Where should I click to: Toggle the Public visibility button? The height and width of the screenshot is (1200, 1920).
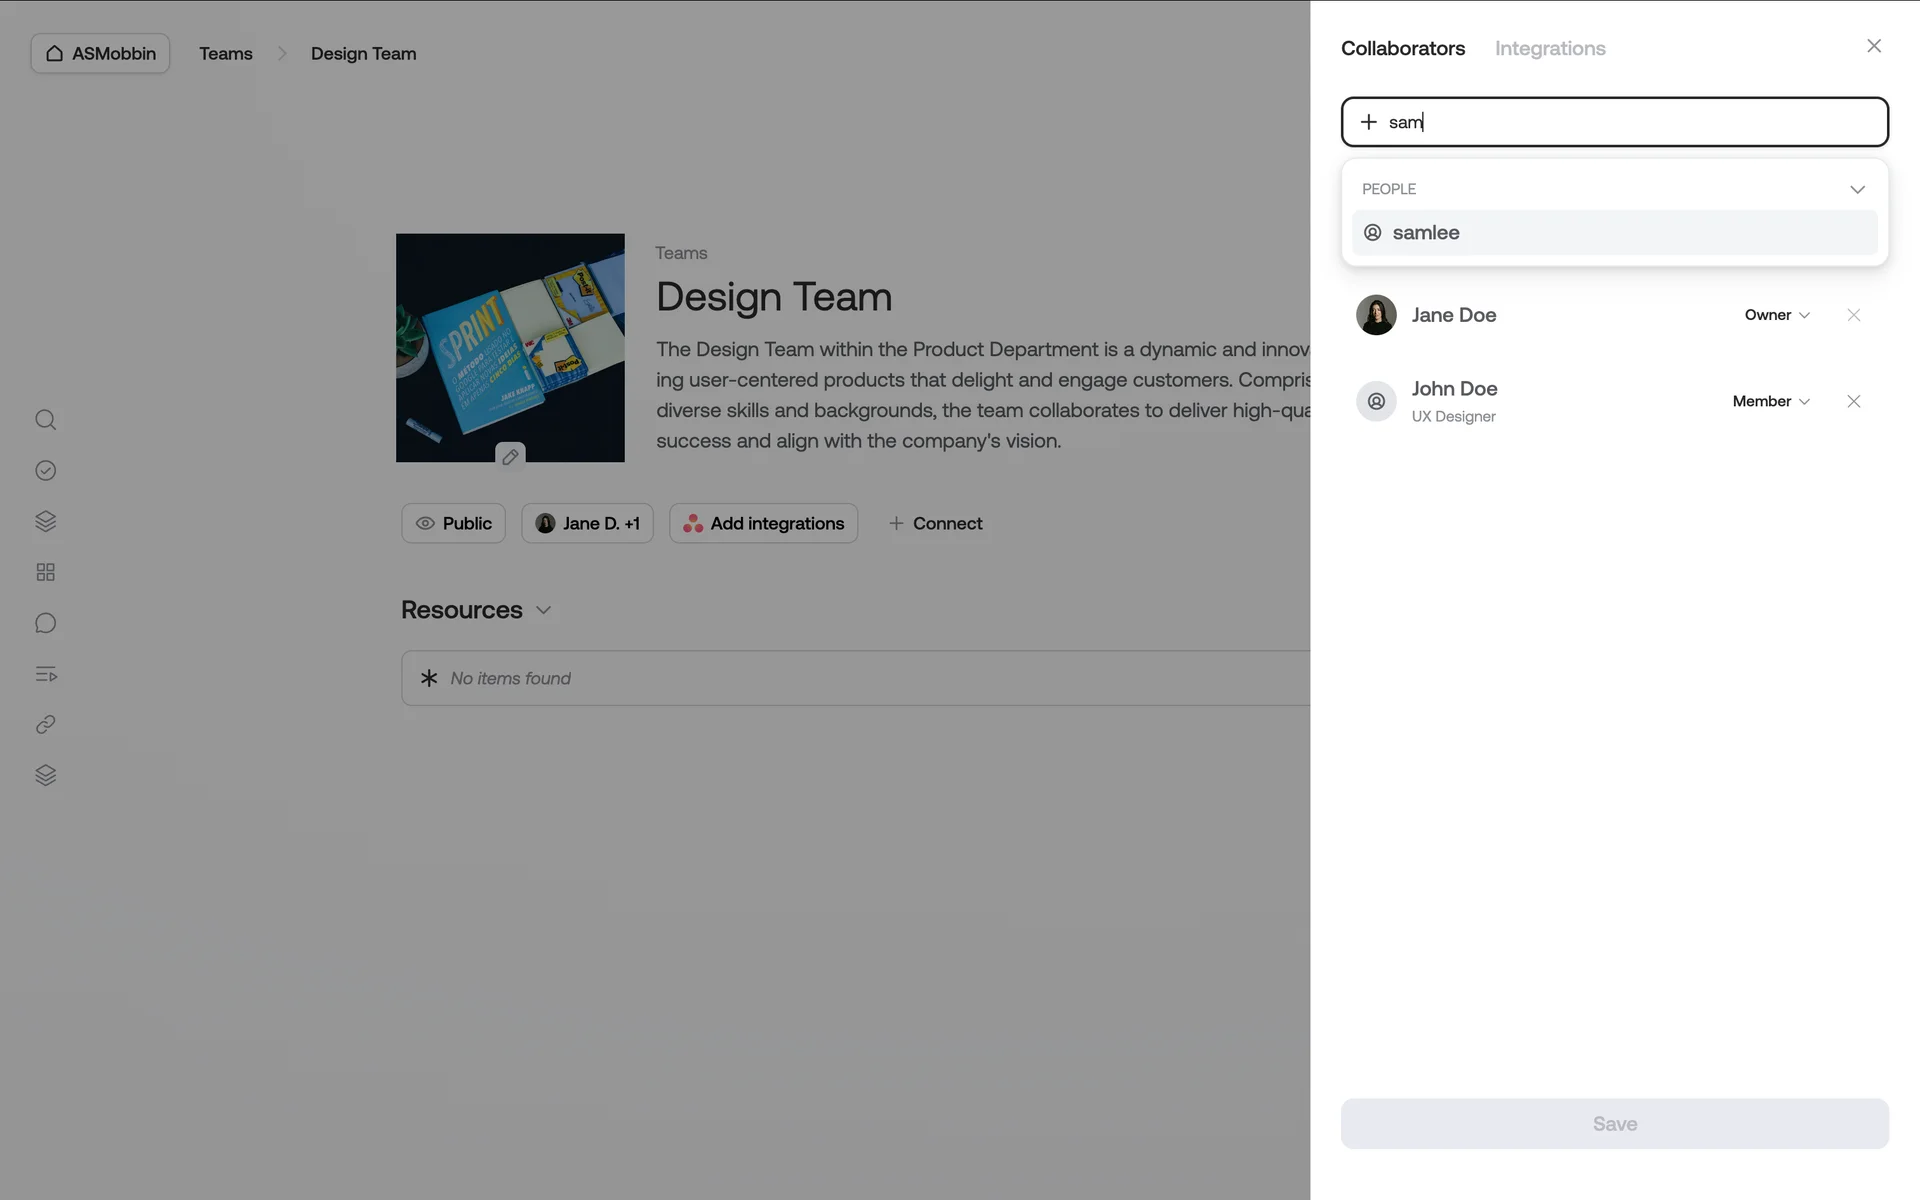[x=453, y=523]
